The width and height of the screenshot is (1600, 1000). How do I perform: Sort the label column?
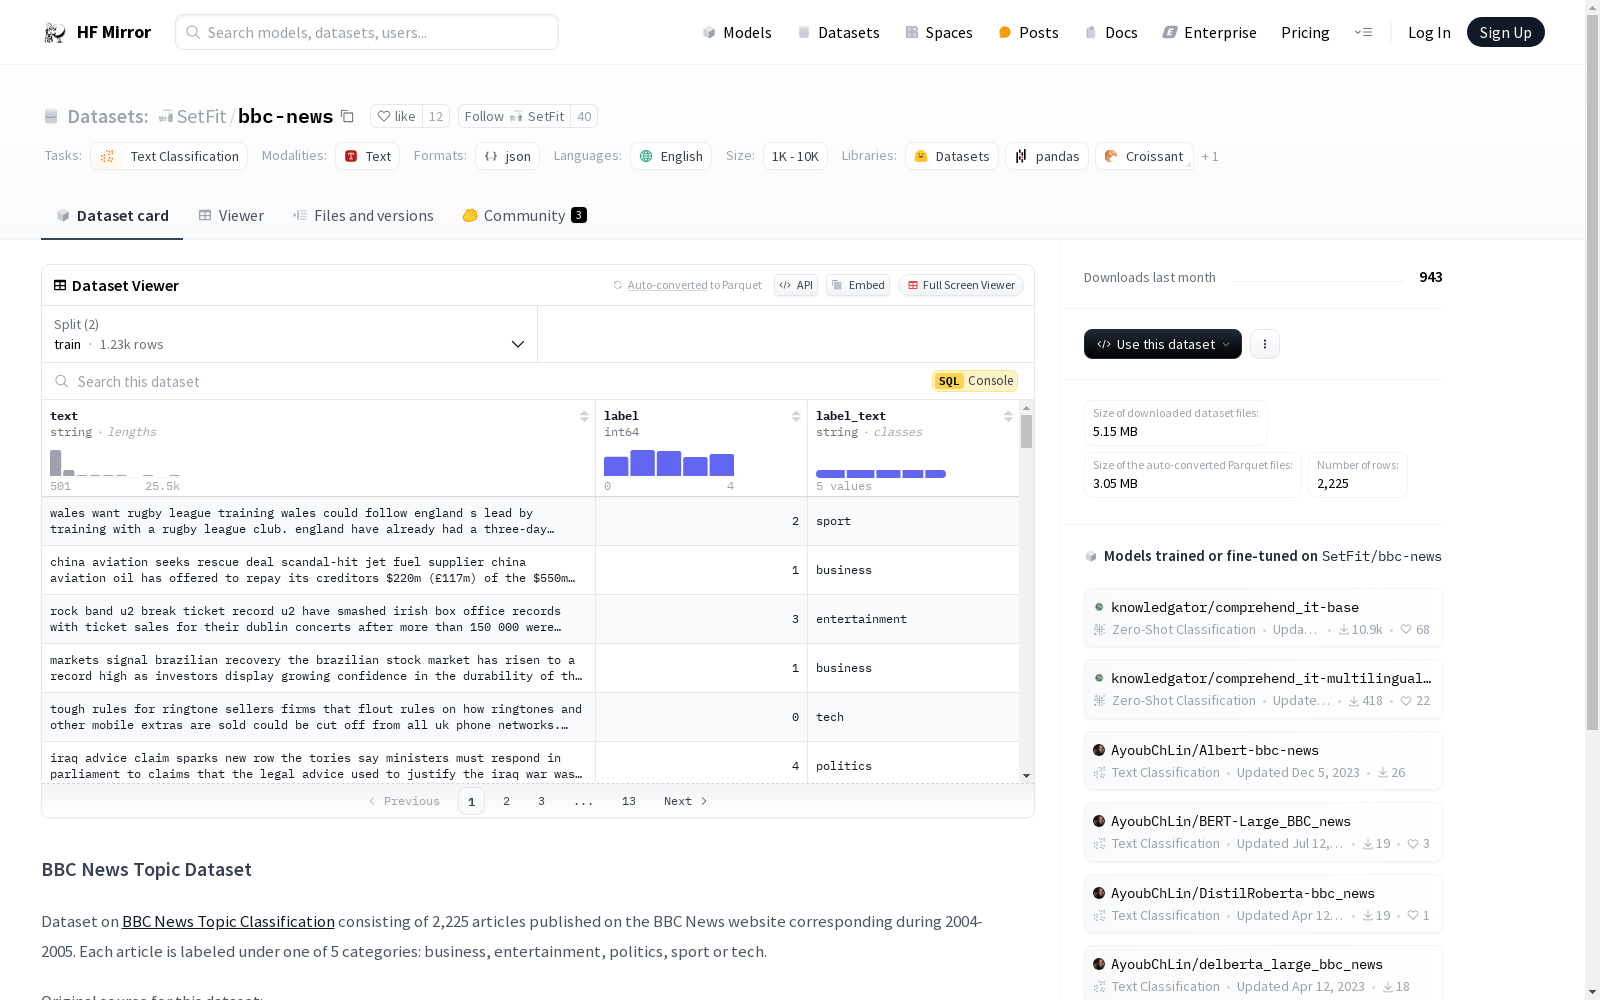point(796,416)
